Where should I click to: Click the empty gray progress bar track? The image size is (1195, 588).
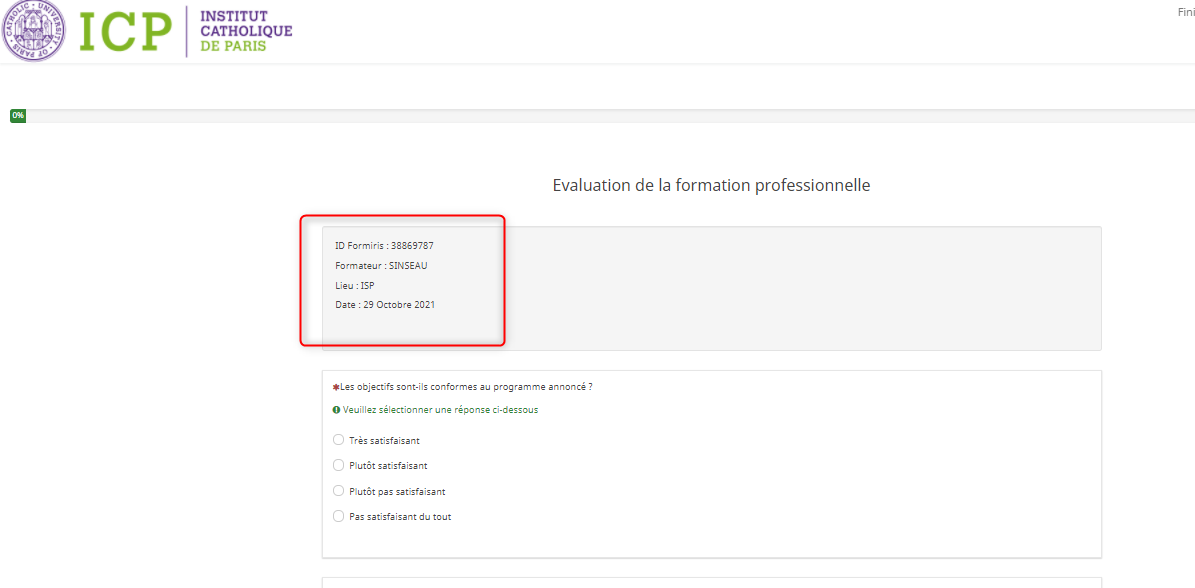(600, 116)
